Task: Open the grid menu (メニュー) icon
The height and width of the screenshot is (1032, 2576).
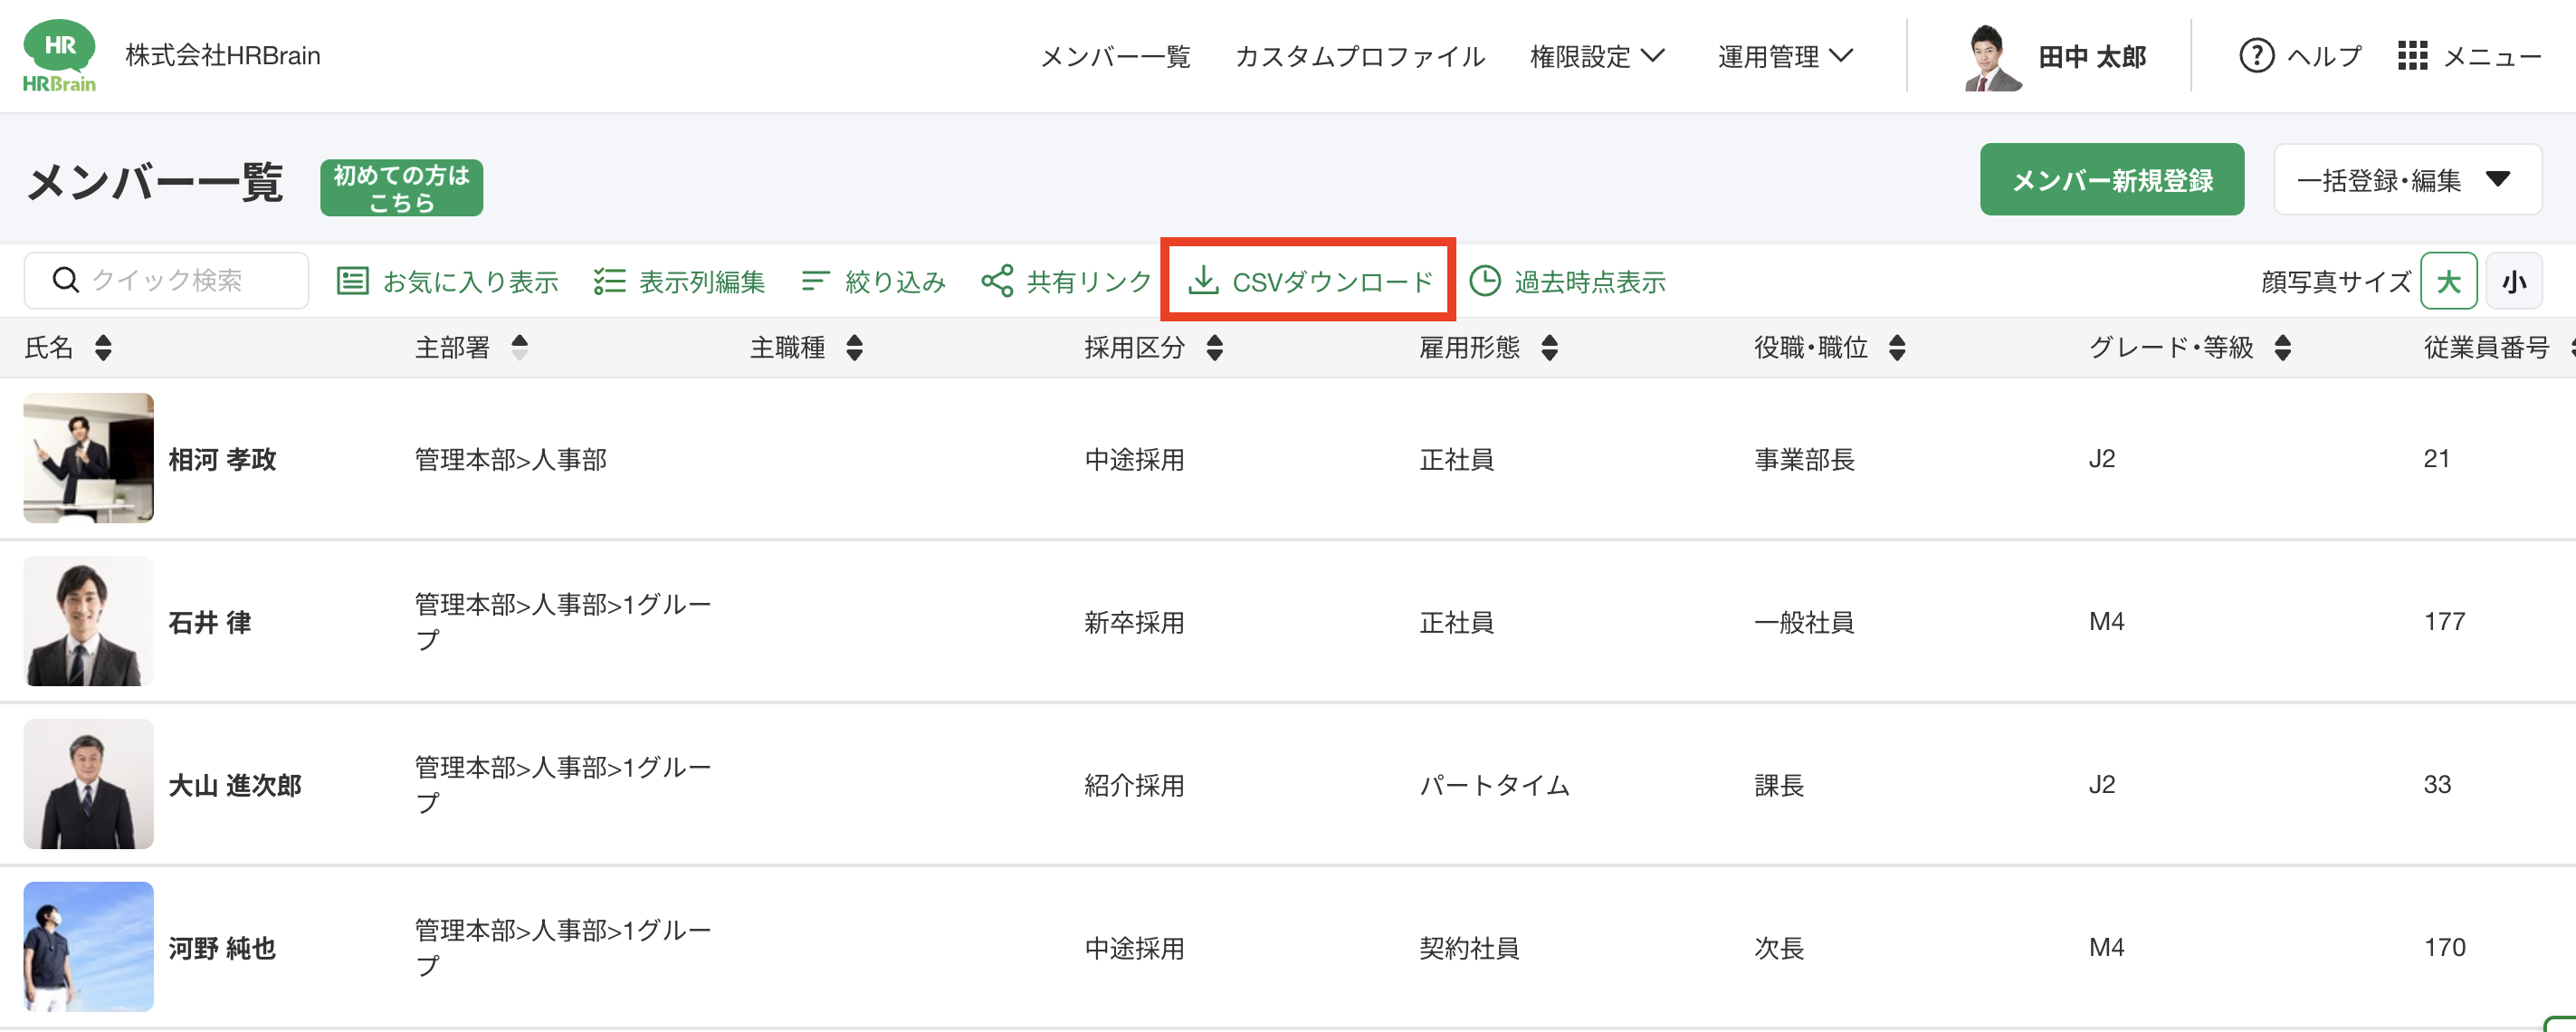Action: pos(2412,56)
